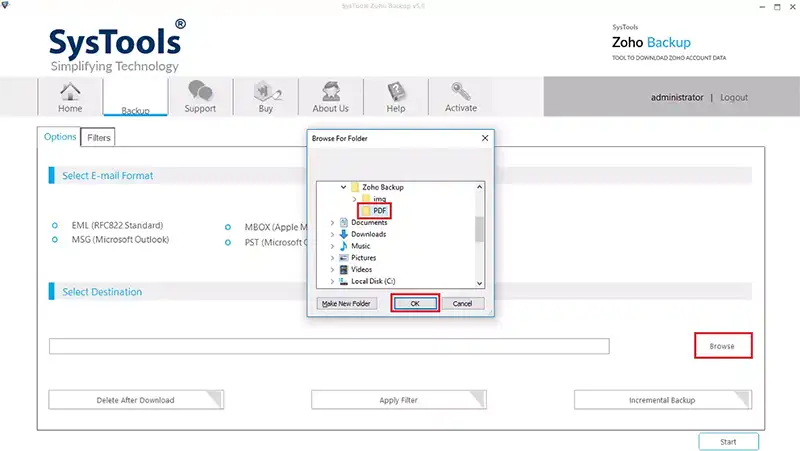Click the Apply Filter button
Image resolution: width=800 pixels, height=451 pixels.
click(x=398, y=400)
